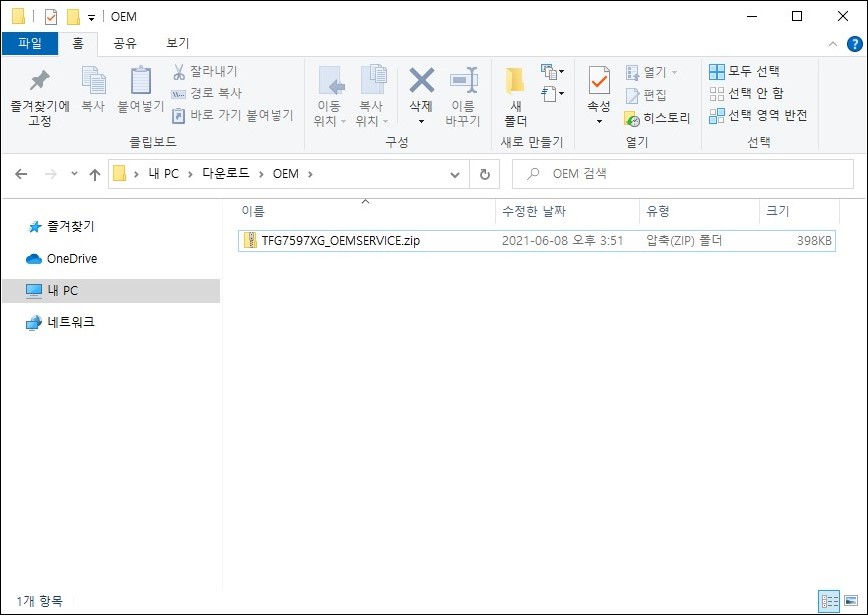Collapse the ribbon with the chevron

[x=833, y=44]
